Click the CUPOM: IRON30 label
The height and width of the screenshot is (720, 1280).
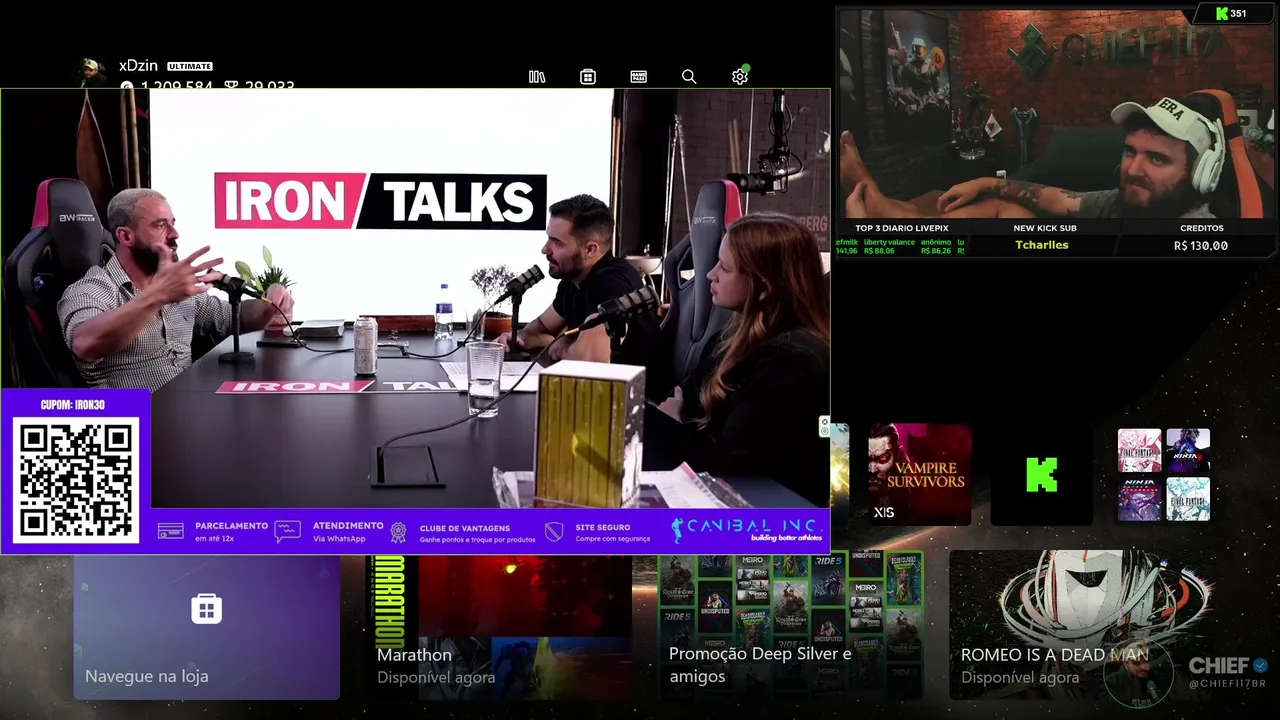coord(73,405)
